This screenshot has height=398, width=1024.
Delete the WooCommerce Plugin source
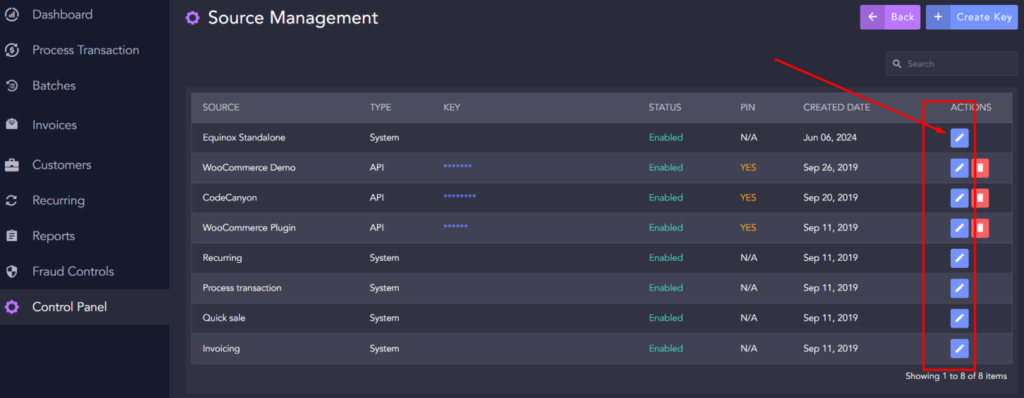[x=980, y=228]
